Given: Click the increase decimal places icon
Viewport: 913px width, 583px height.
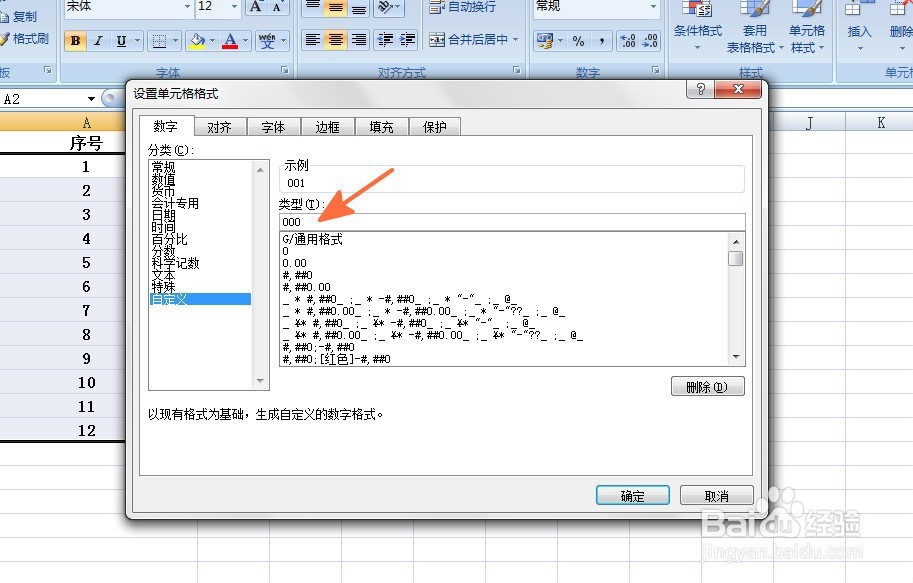Looking at the screenshot, I should 628,41.
